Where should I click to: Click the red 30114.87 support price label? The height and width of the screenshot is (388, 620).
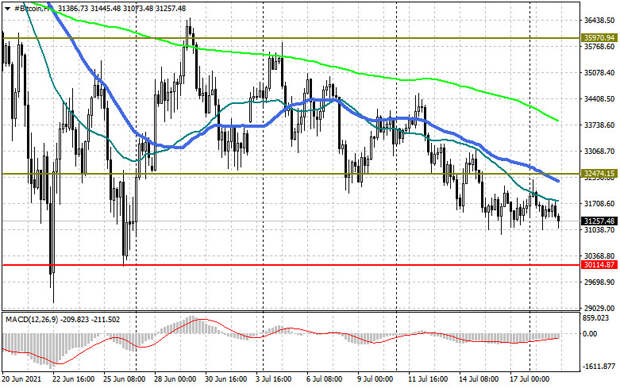[x=599, y=265]
